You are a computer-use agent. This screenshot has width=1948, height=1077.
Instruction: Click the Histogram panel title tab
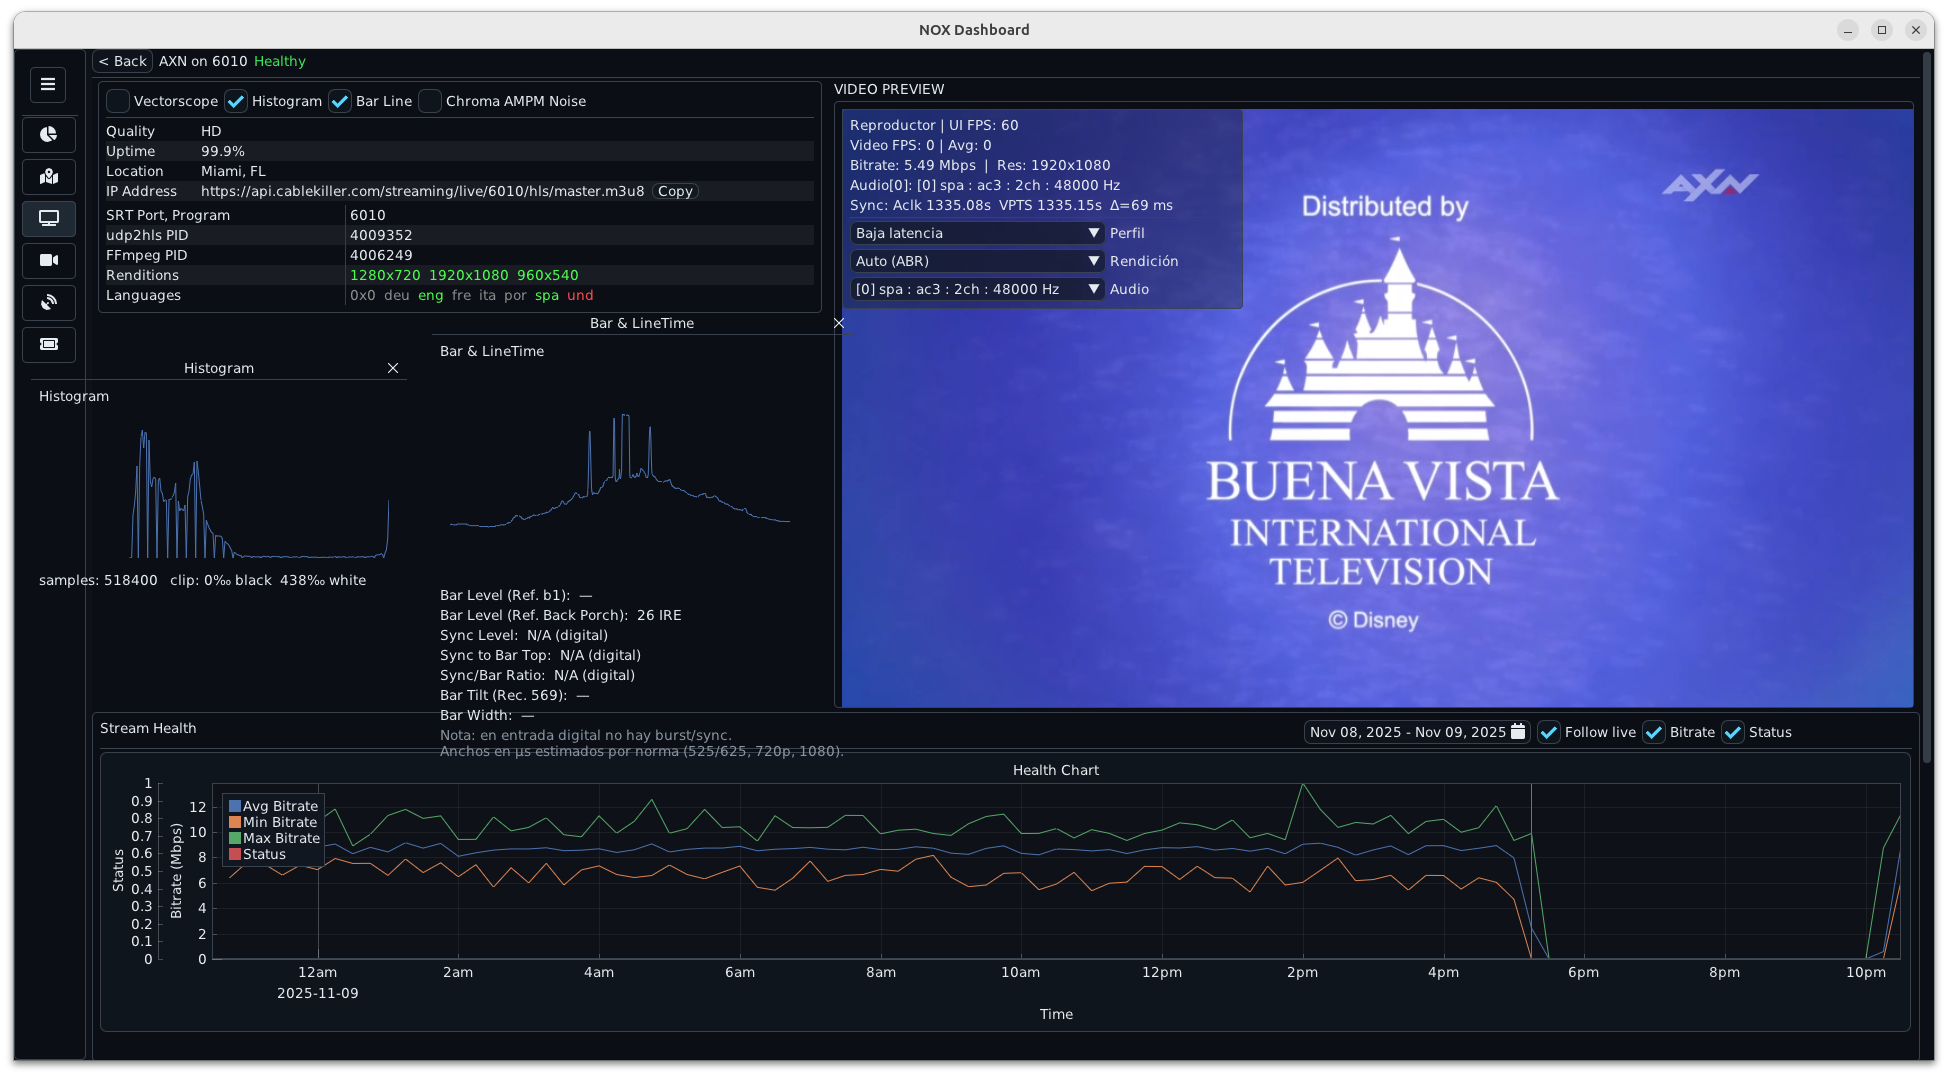219,368
